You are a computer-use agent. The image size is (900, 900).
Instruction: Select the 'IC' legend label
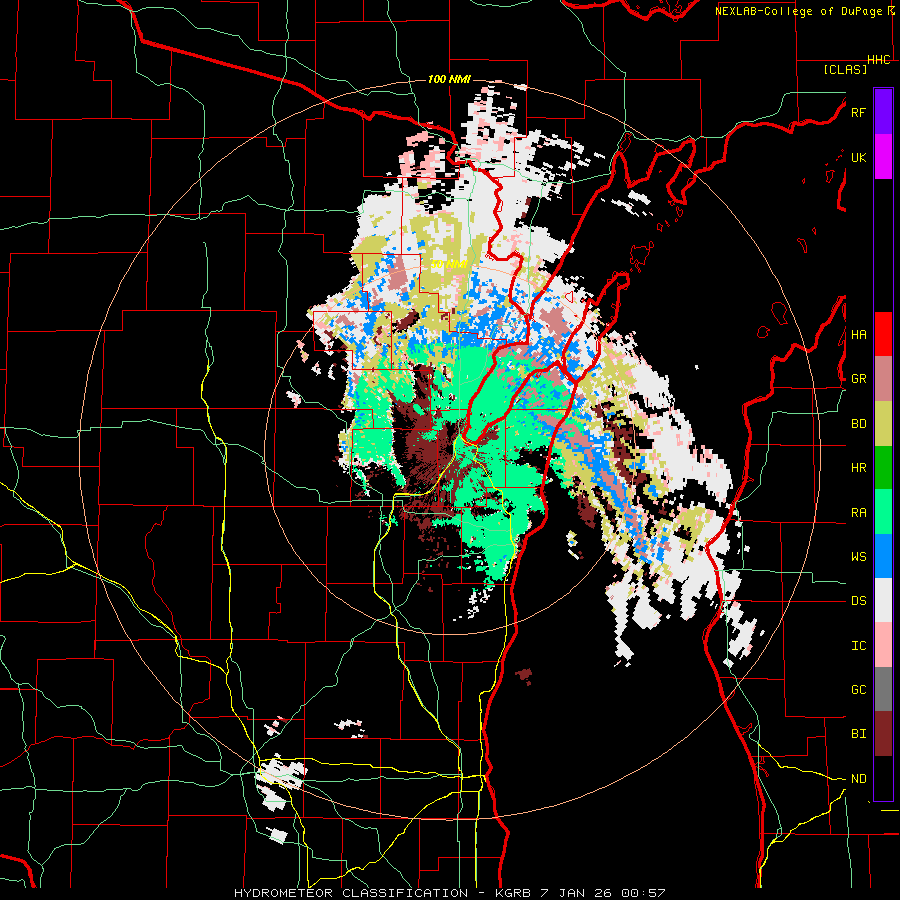858,646
